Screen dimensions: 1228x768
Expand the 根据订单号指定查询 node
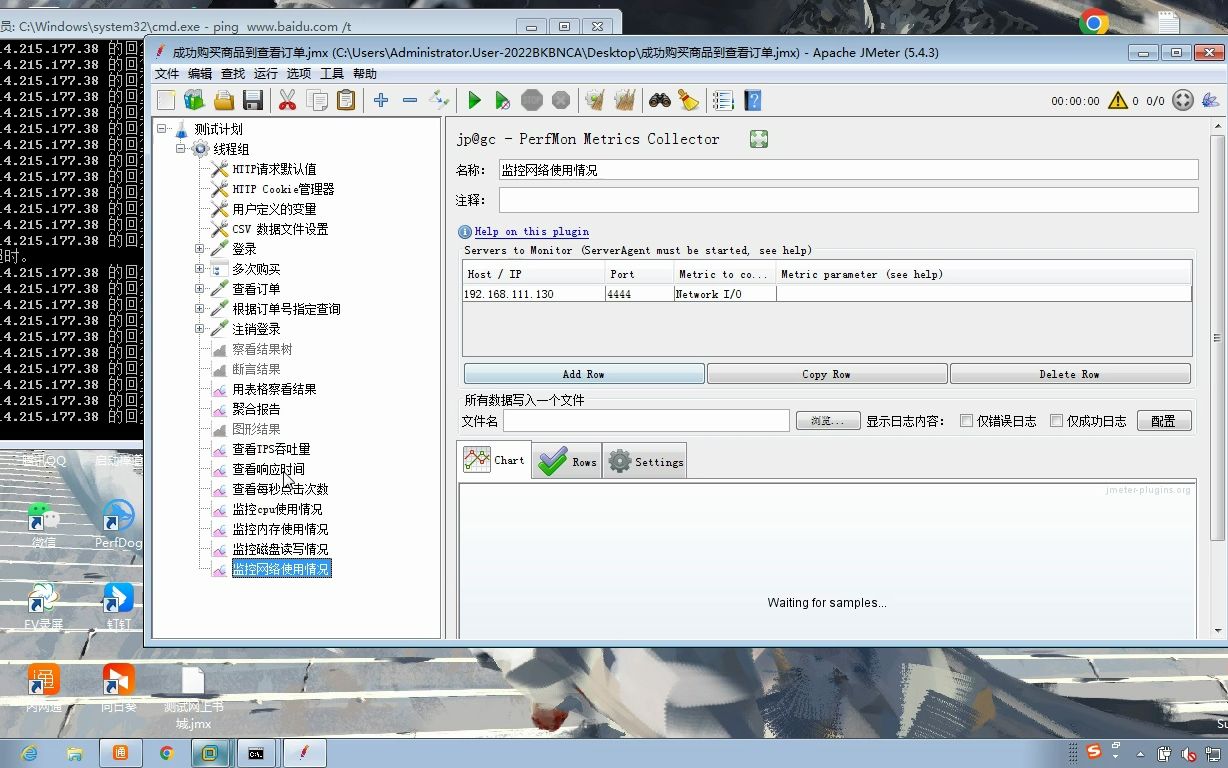(200, 308)
